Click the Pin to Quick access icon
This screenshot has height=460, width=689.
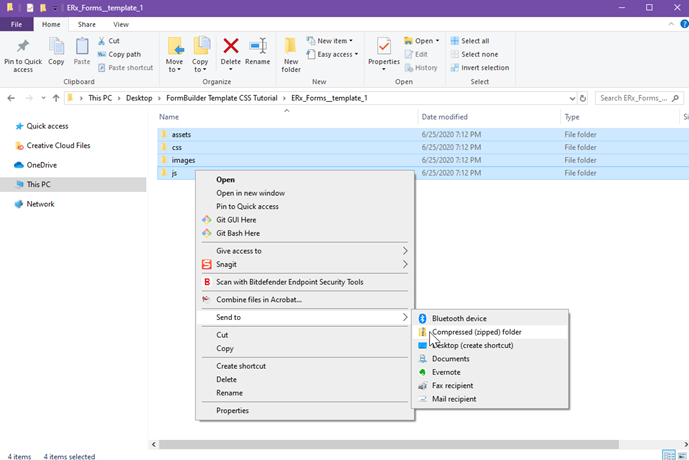[22, 50]
